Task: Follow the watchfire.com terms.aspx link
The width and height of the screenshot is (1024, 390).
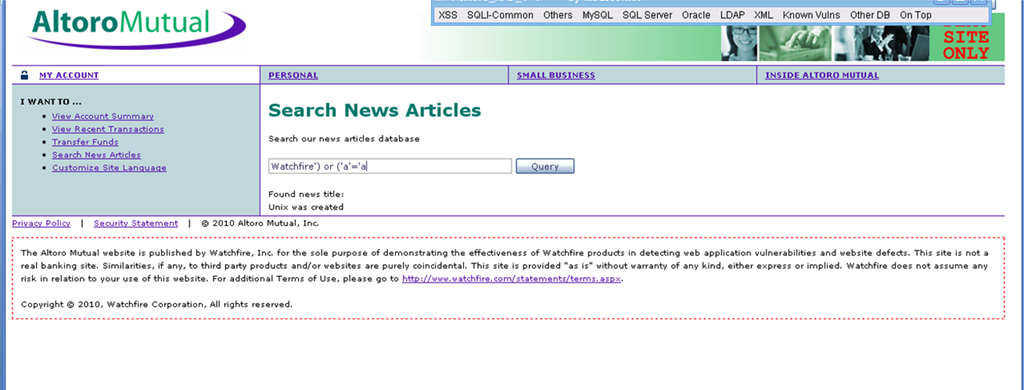Action: tap(511, 279)
